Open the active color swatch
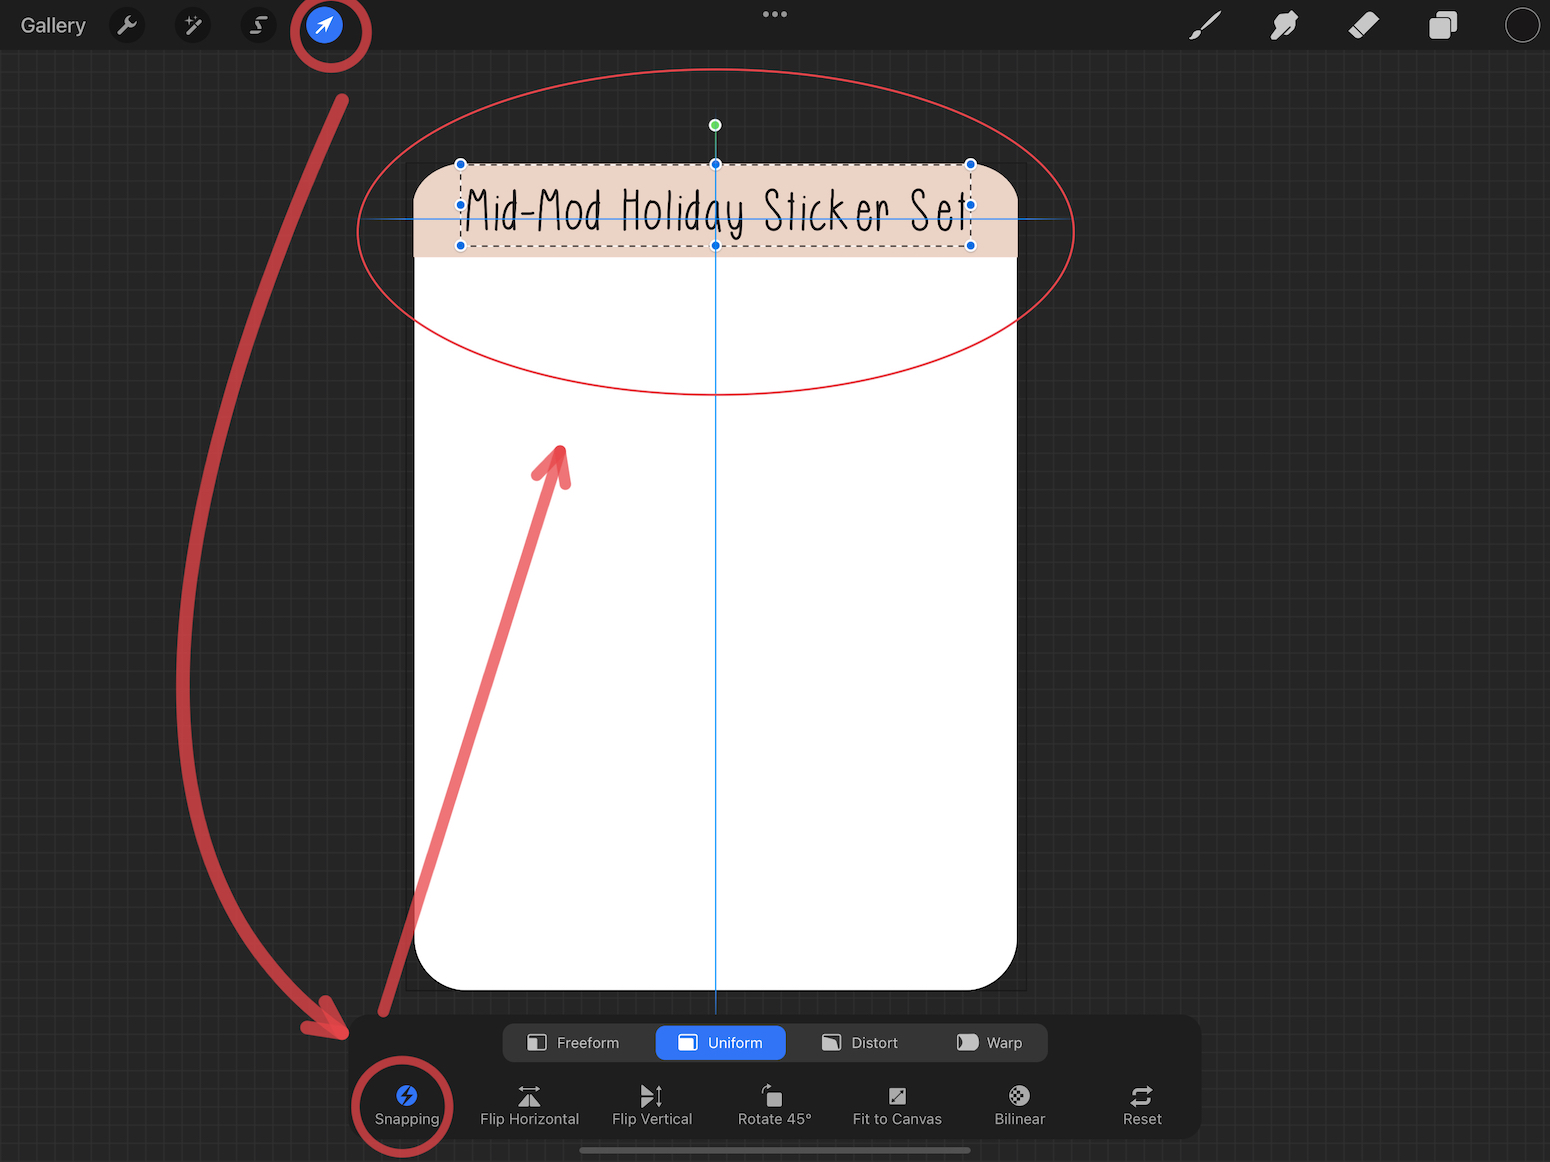Viewport: 1550px width, 1162px height. point(1522,25)
